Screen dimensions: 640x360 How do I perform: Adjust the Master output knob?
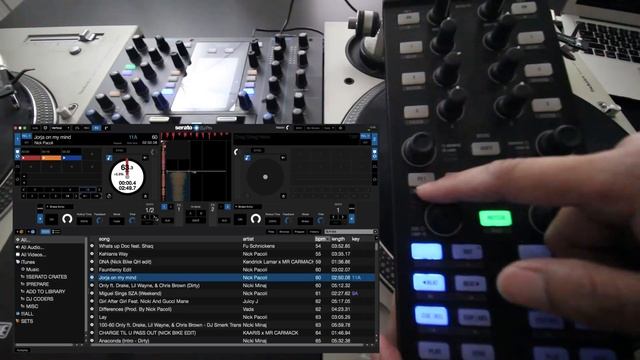coord(287,128)
